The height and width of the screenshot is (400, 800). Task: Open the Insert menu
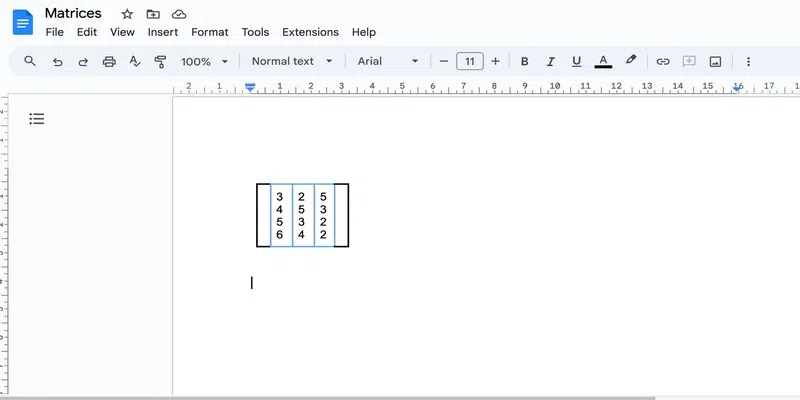pyautogui.click(x=163, y=32)
